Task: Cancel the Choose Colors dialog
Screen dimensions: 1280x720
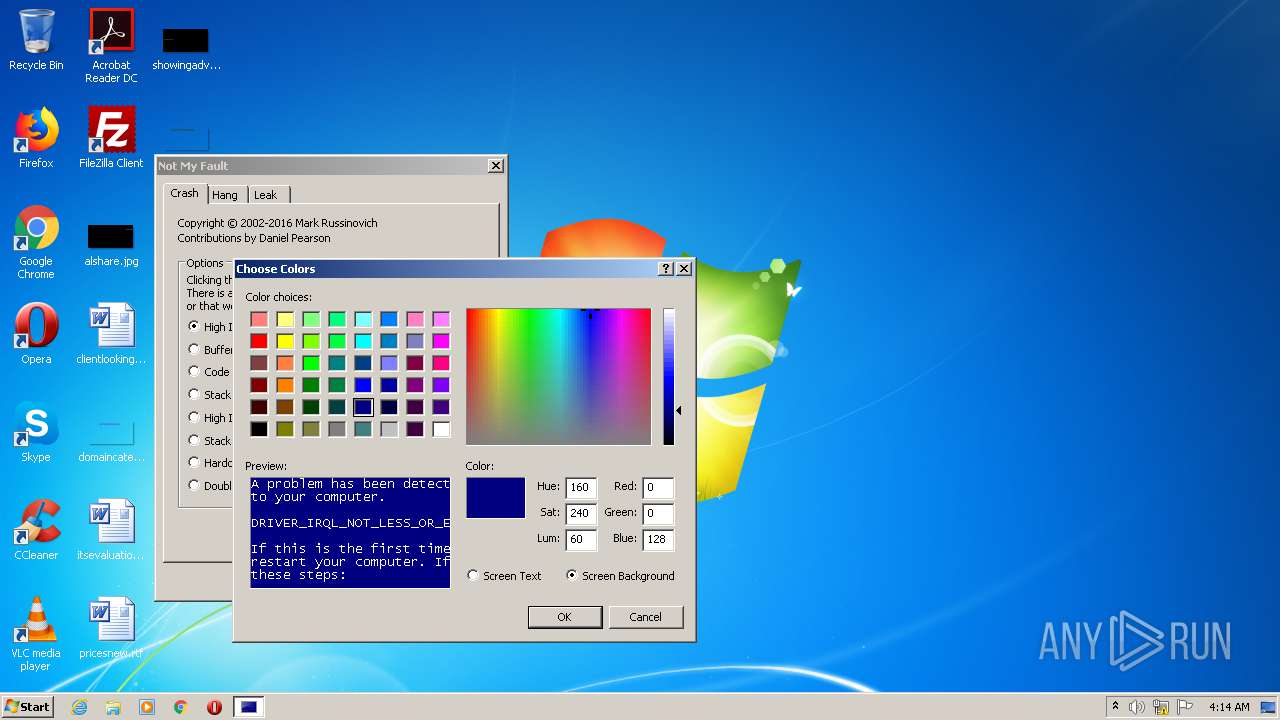Action: click(x=645, y=617)
